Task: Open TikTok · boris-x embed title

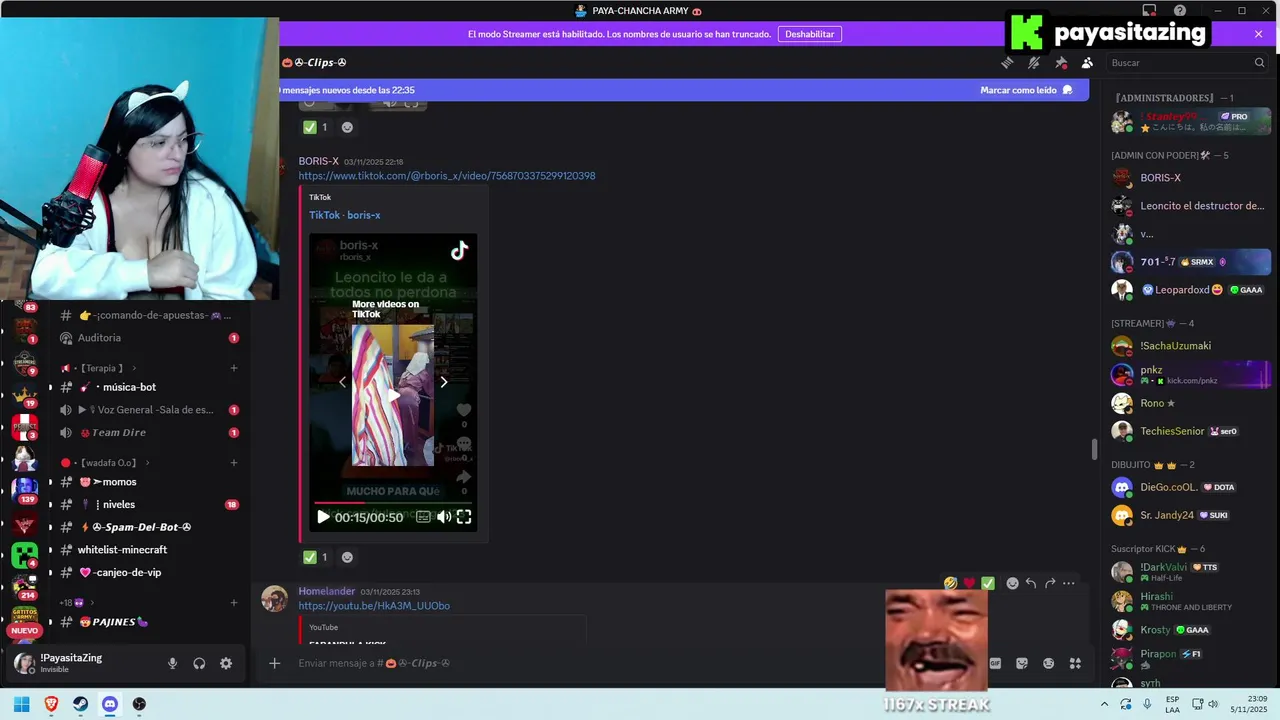Action: click(x=344, y=215)
